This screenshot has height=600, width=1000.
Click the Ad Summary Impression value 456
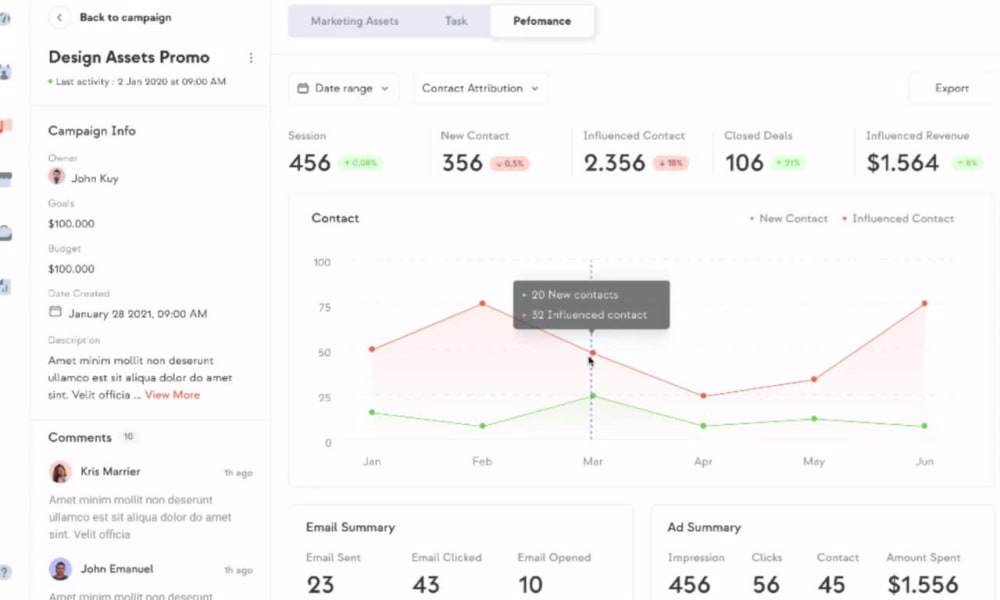click(x=689, y=585)
